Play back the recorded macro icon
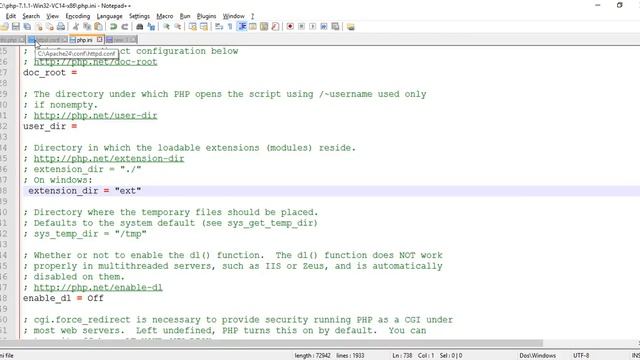640x360 pixels. tap(313, 27)
